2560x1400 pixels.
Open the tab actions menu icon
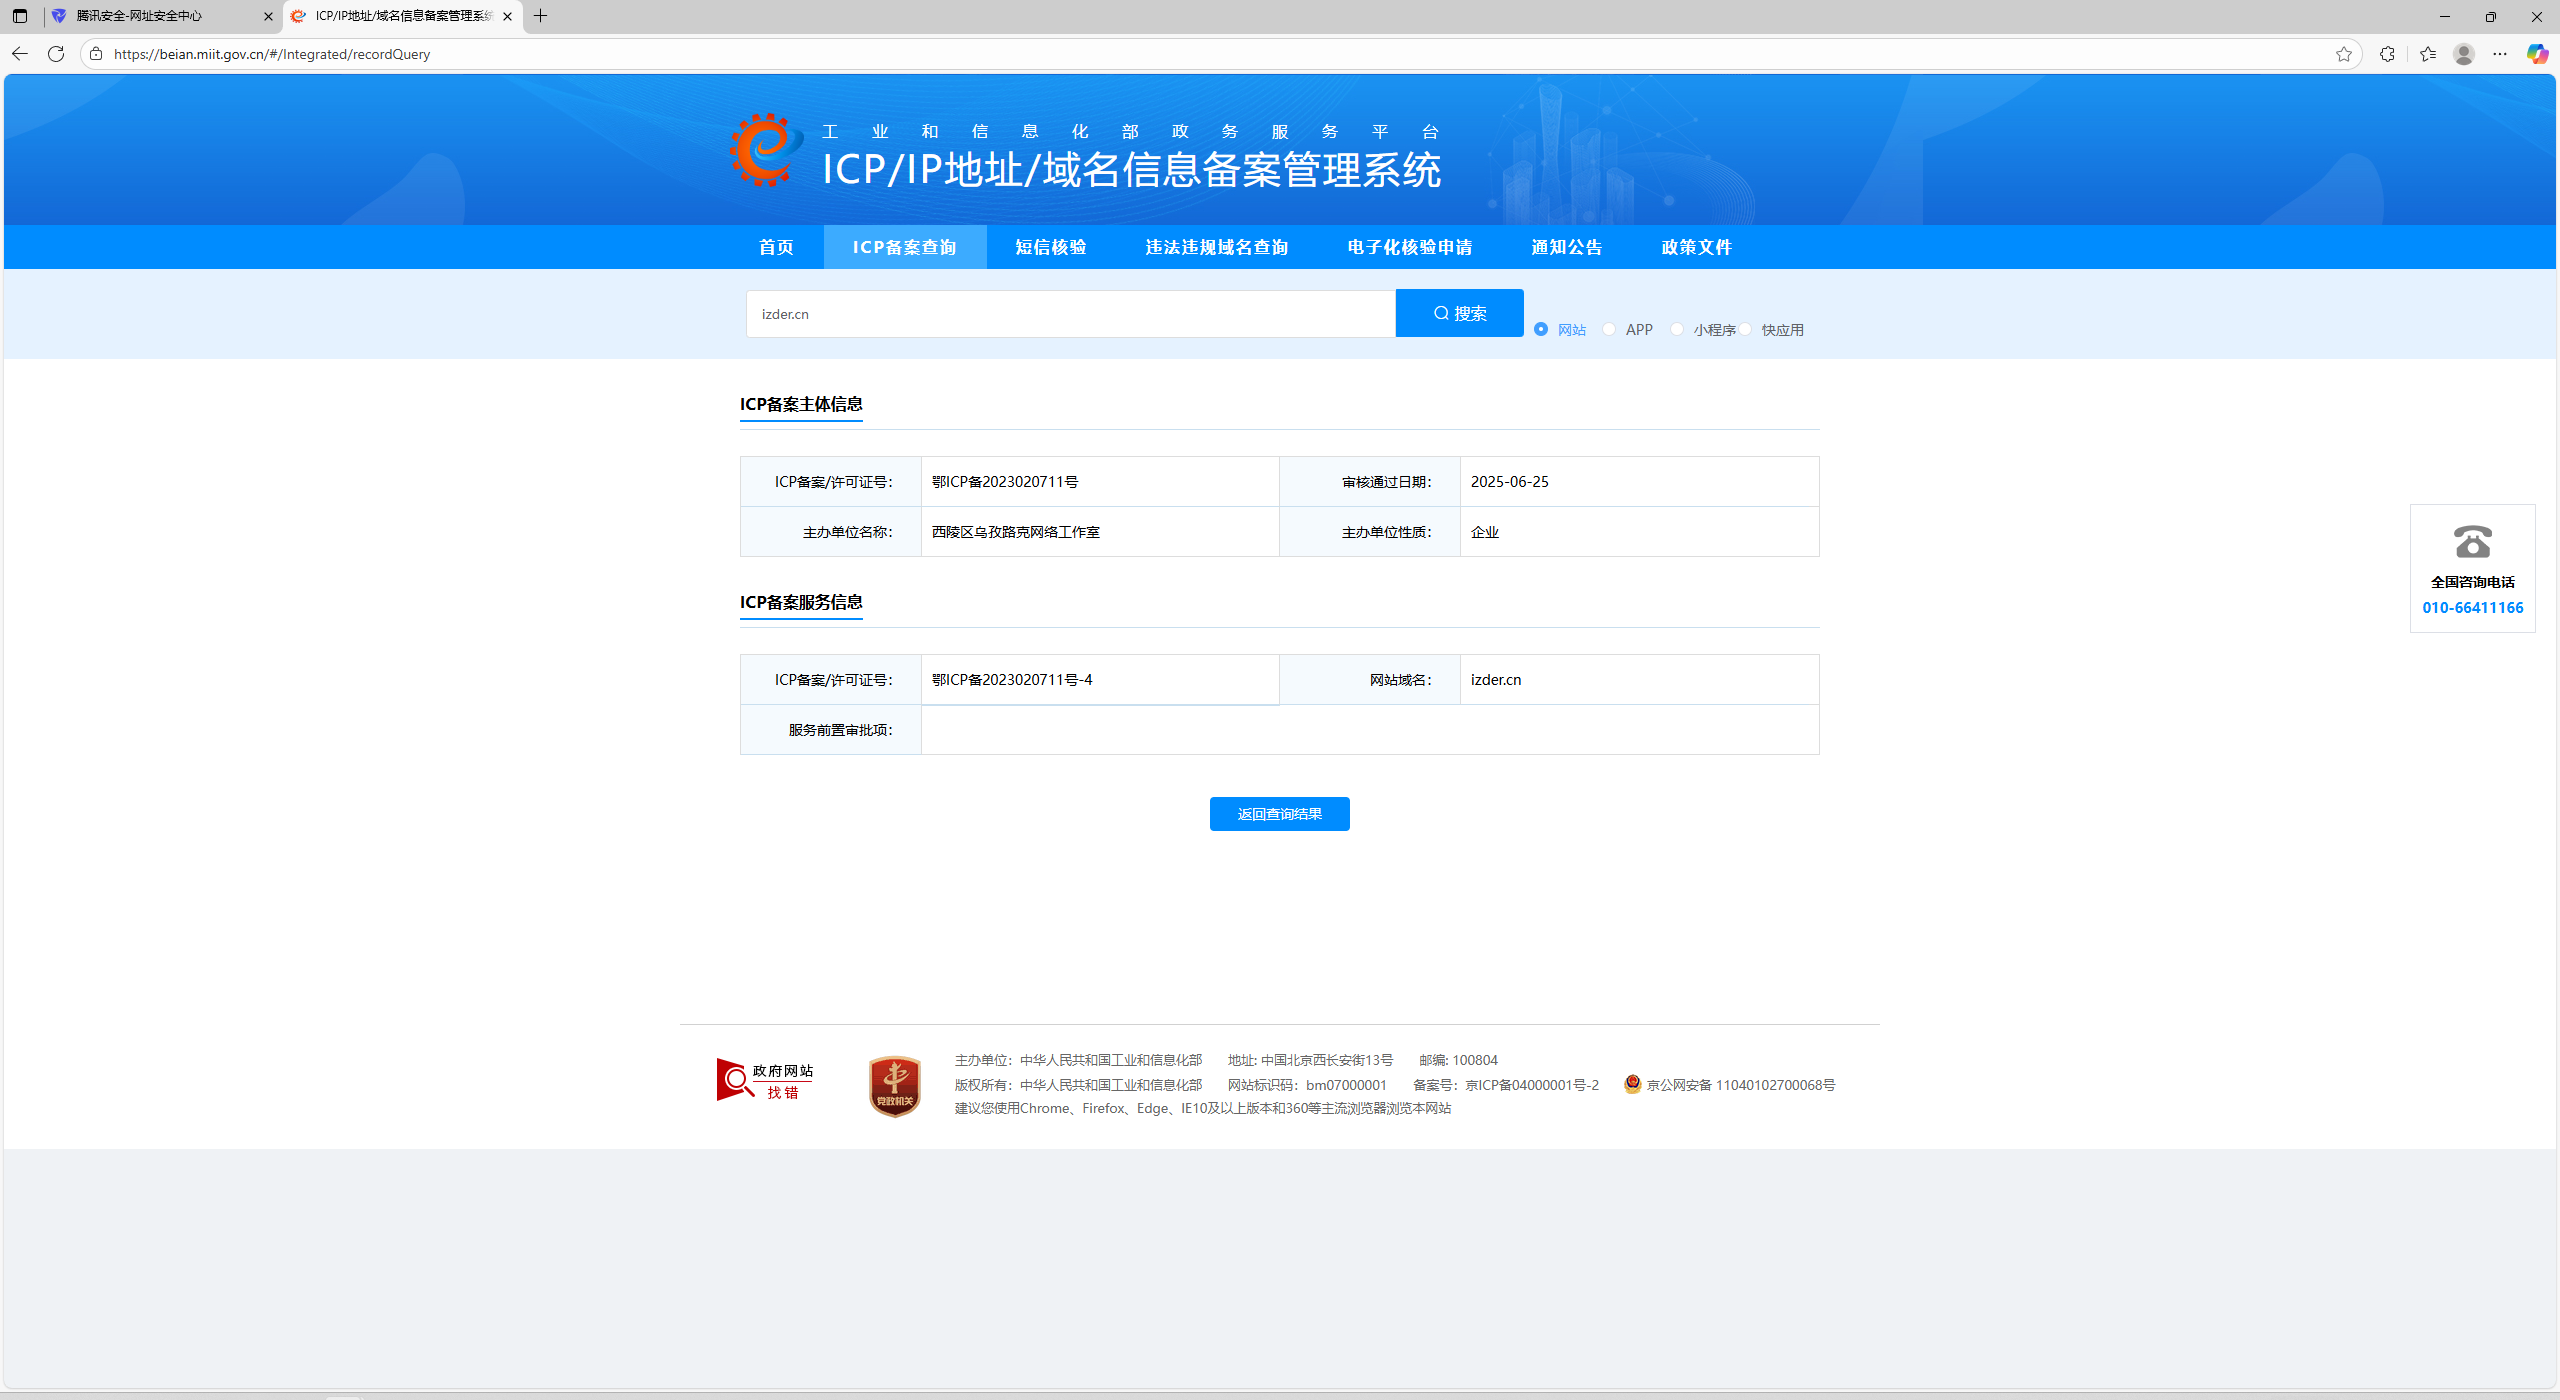[20, 16]
